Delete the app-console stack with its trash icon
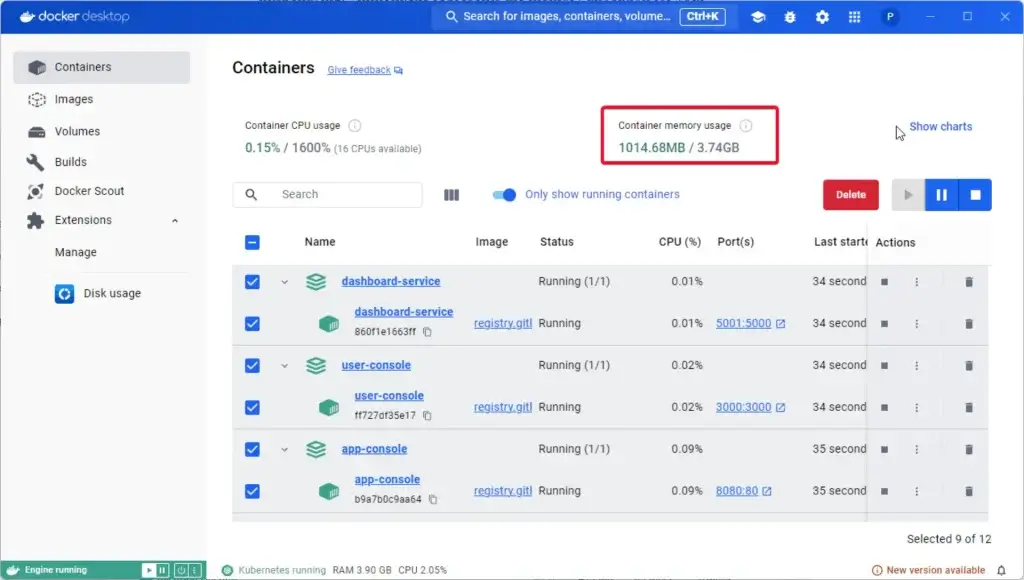The width and height of the screenshot is (1024, 580). click(969, 449)
